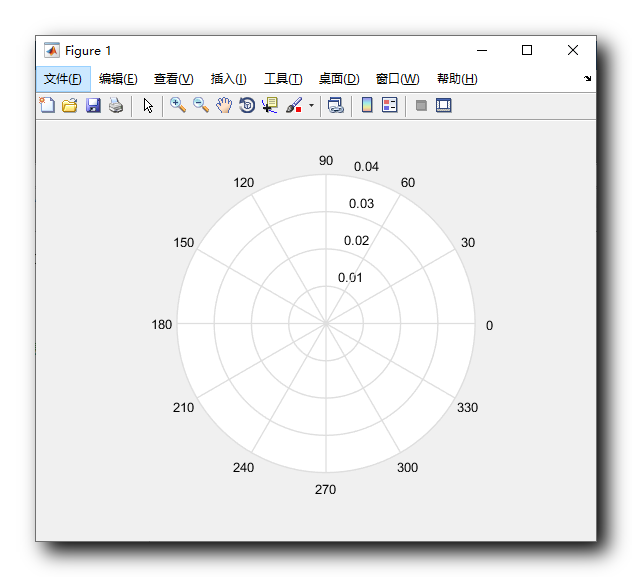Print the figure with the printer icon
The width and height of the screenshot is (632, 577).
(116, 106)
